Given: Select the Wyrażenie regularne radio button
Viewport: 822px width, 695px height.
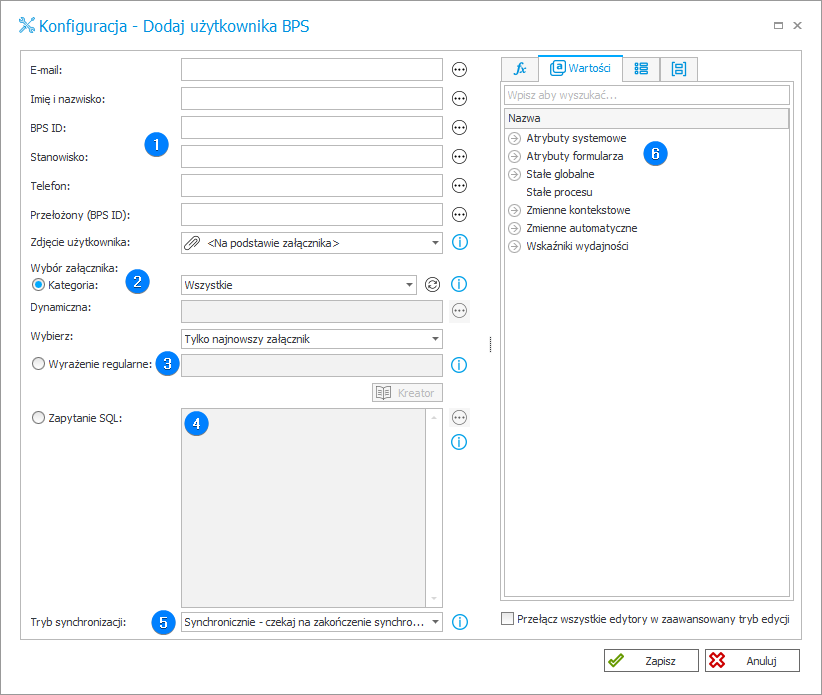Looking at the screenshot, I should (x=38, y=364).
